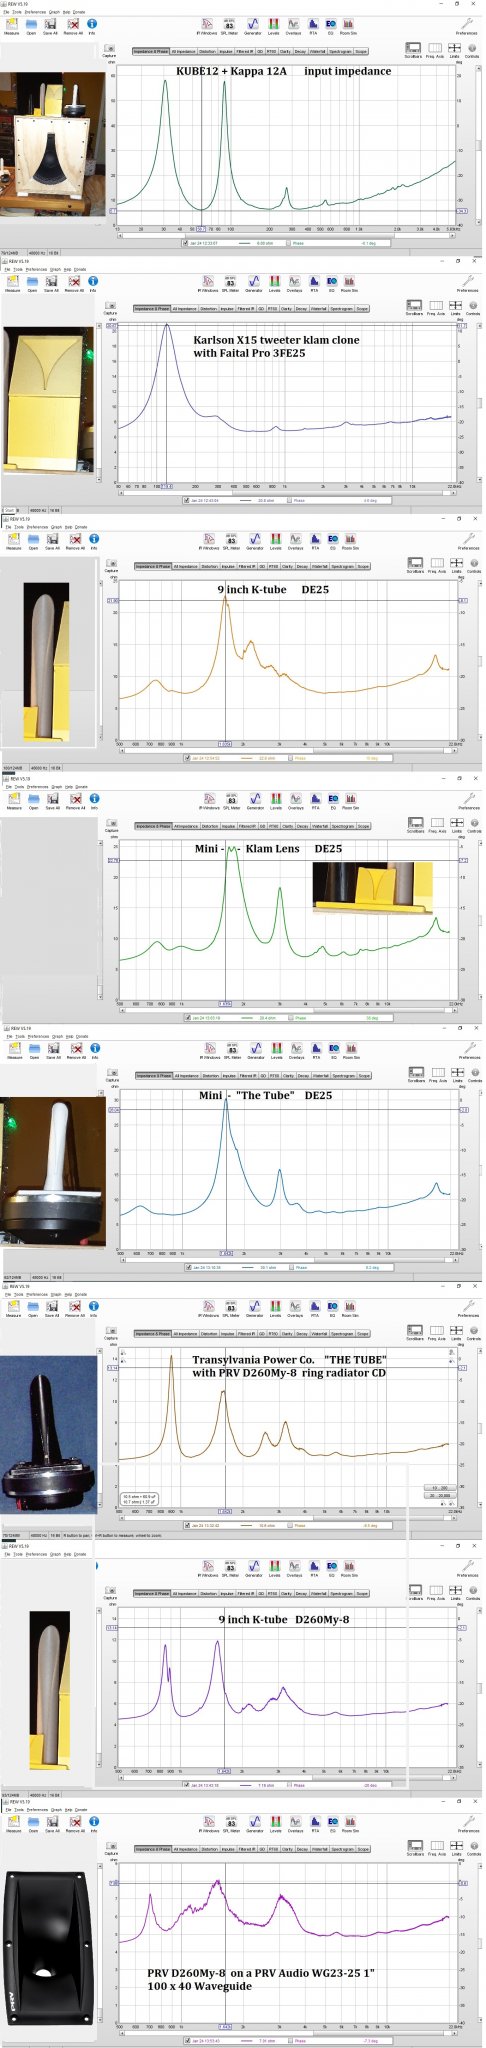
Task: Click Capture camera icon in KUBE12 + Kappa 12A window
Action: pos(110,51)
